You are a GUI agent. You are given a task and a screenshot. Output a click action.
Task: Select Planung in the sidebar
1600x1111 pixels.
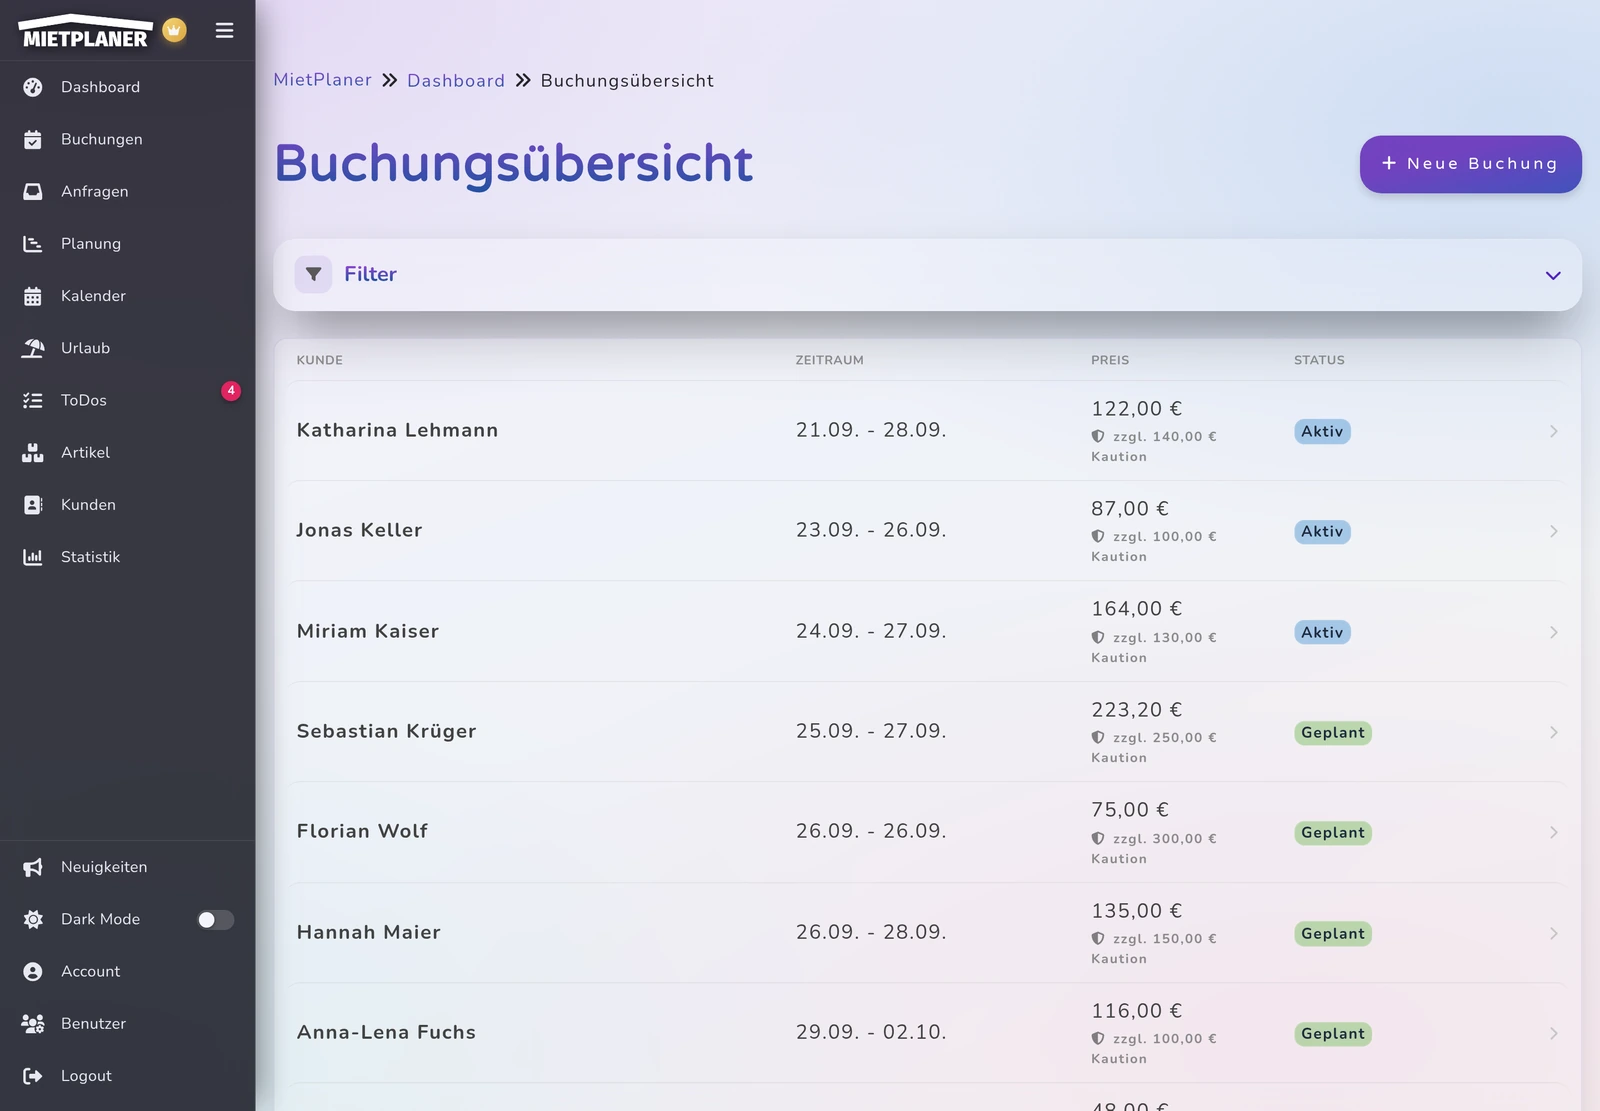click(x=127, y=243)
